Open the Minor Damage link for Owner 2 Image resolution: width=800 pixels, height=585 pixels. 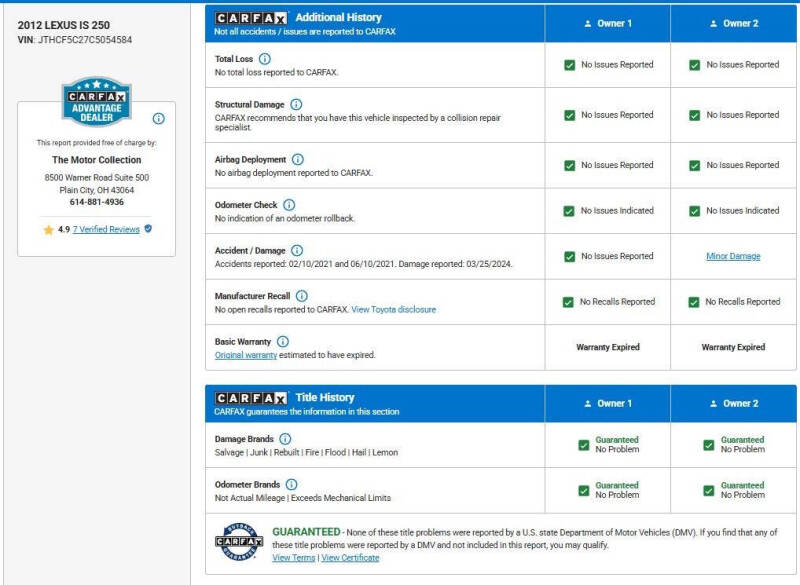(x=733, y=256)
